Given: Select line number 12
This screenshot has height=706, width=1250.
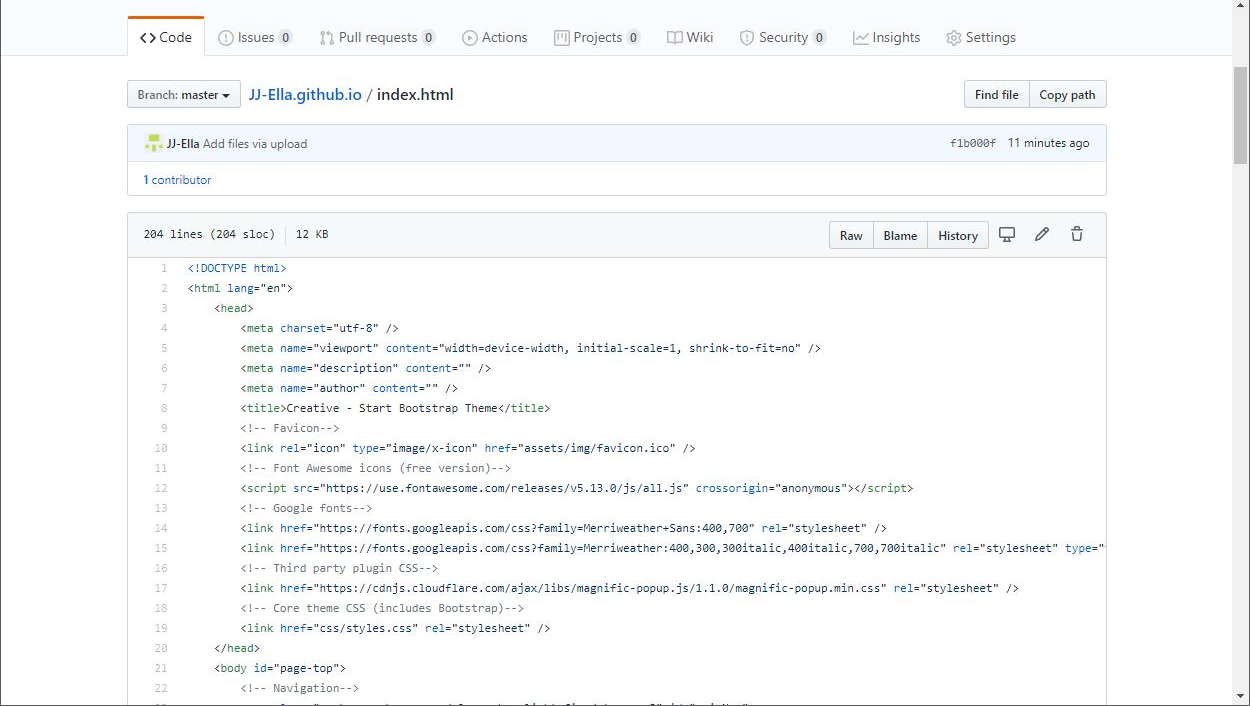Looking at the screenshot, I should (161, 488).
